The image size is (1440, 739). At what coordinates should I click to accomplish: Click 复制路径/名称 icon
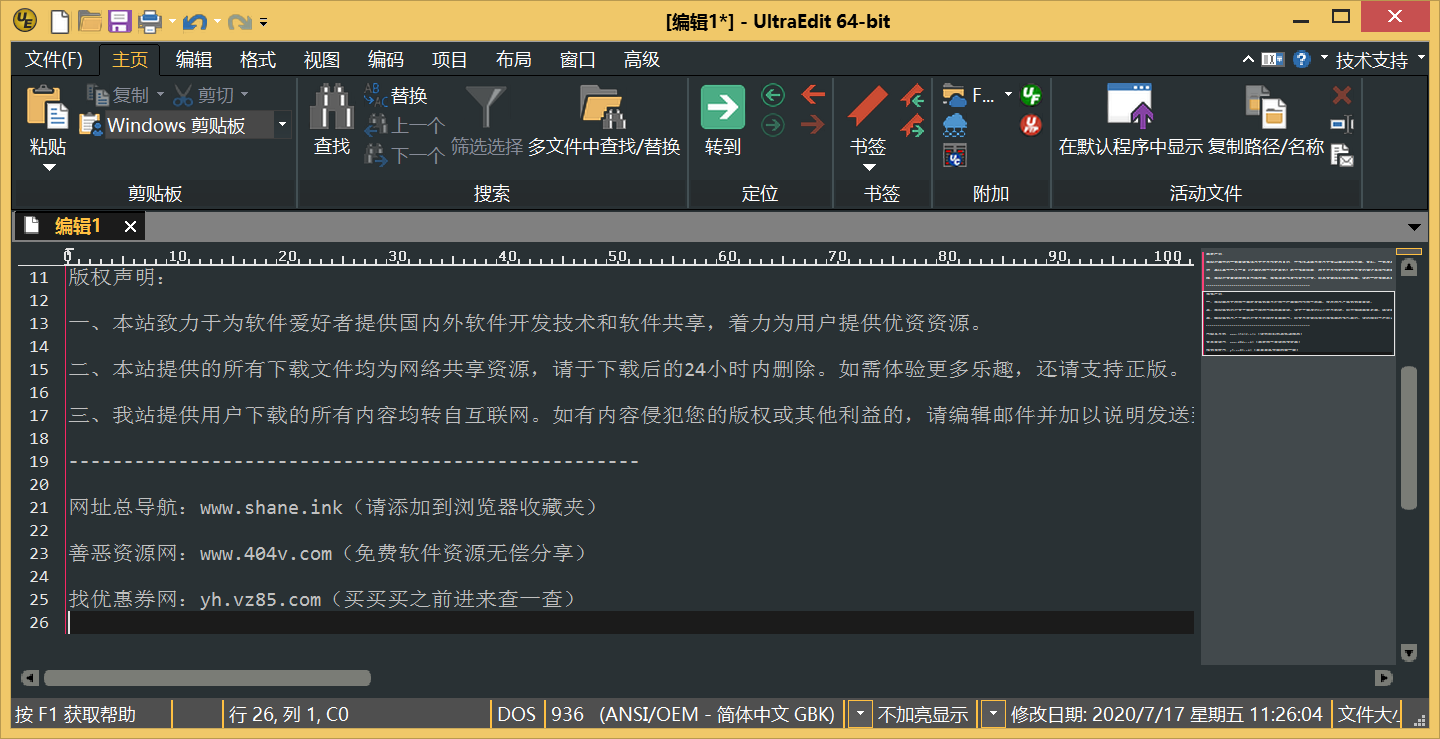(1265, 106)
